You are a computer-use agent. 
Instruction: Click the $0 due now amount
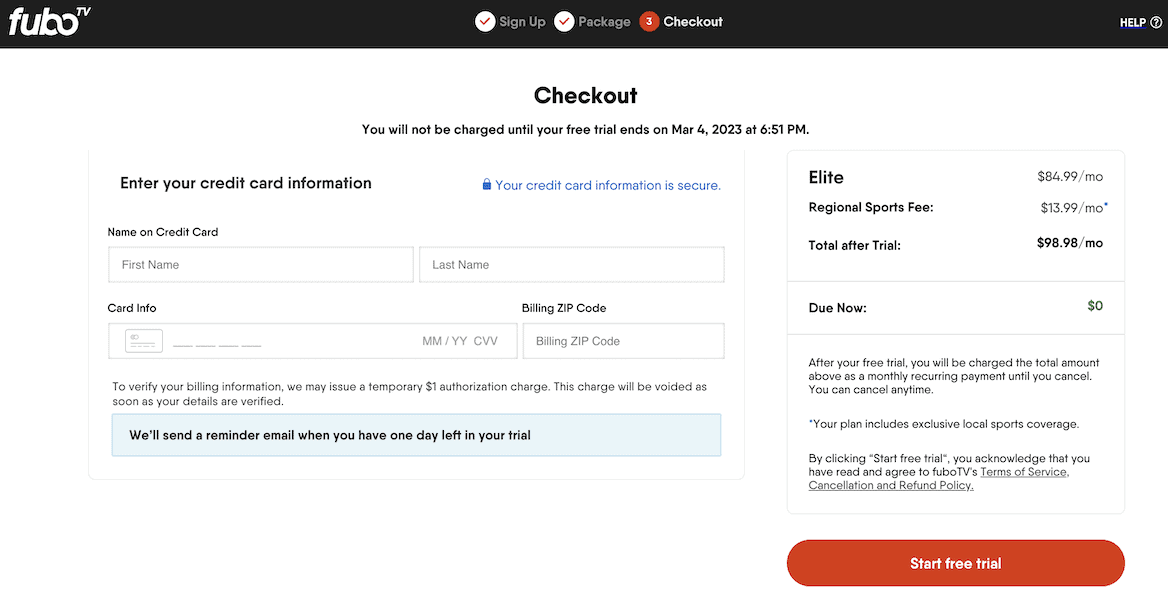click(1095, 306)
